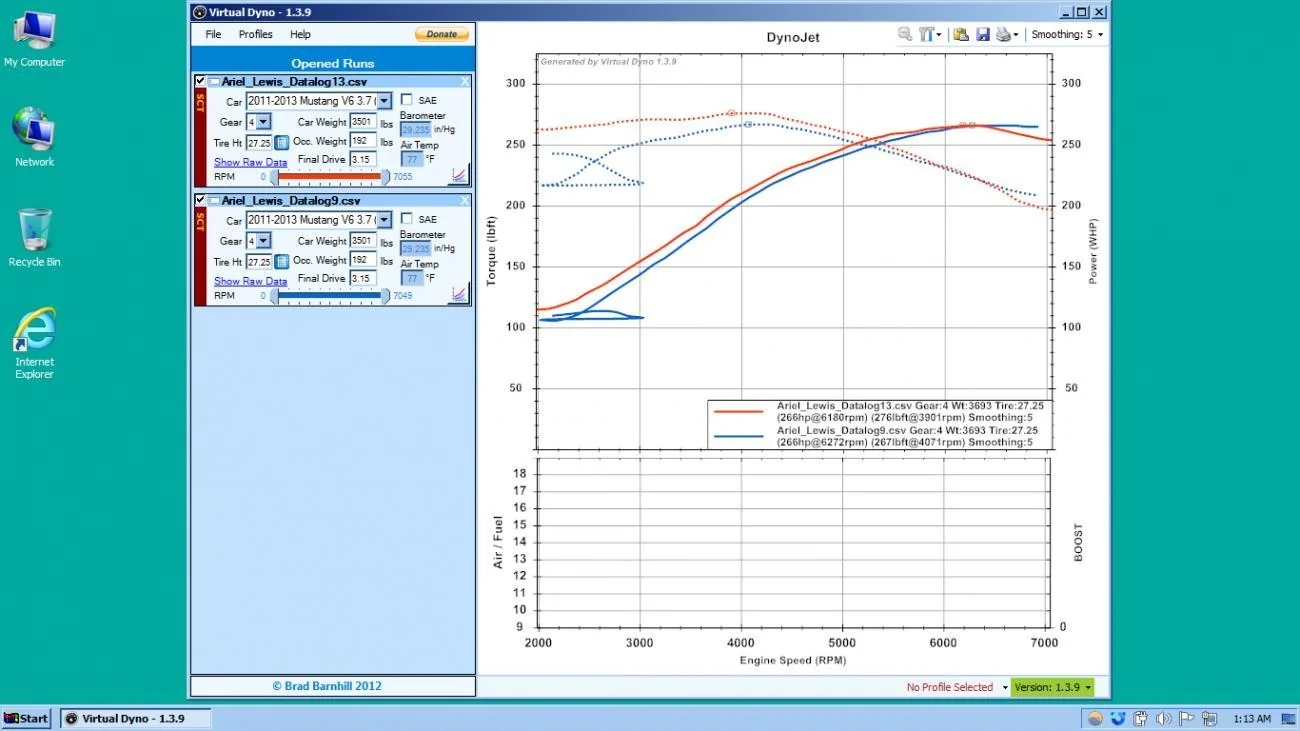Click the orange globe tray icon
1300x731 pixels.
tap(1095, 718)
